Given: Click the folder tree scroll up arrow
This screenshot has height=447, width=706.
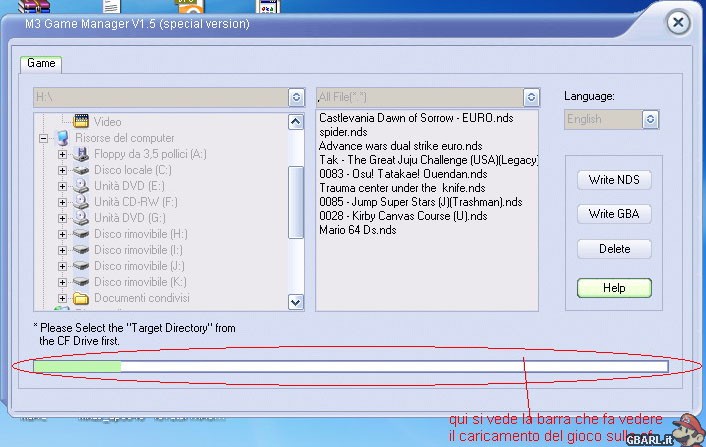Looking at the screenshot, I should pos(296,122).
